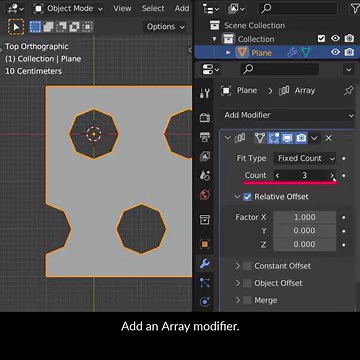Expand the Constant Offset section

(238, 266)
